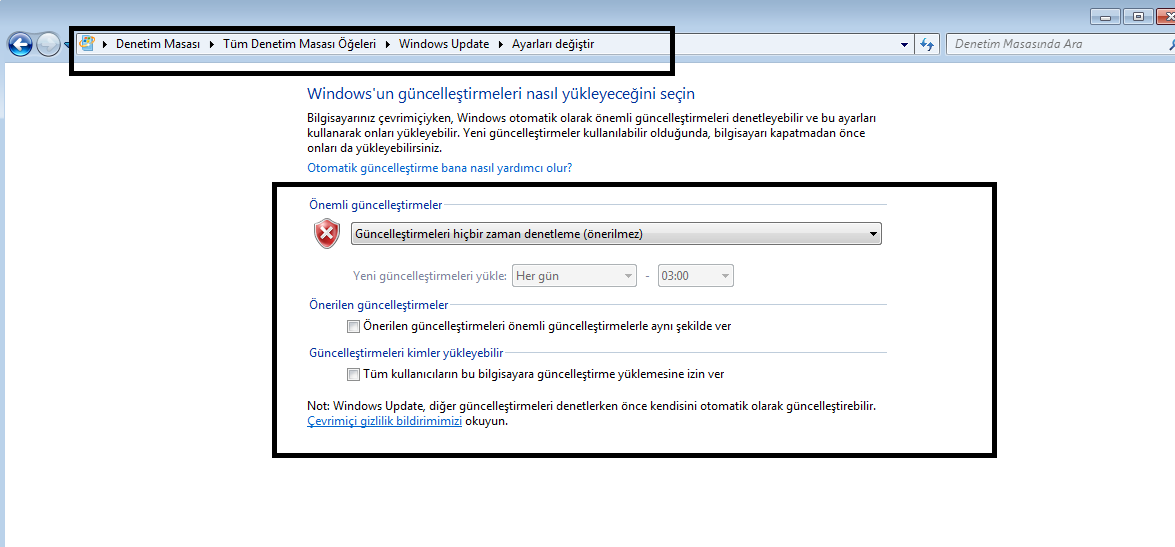This screenshot has height=547, width=1175.
Task: Click the red shield warning icon
Action: (x=327, y=234)
